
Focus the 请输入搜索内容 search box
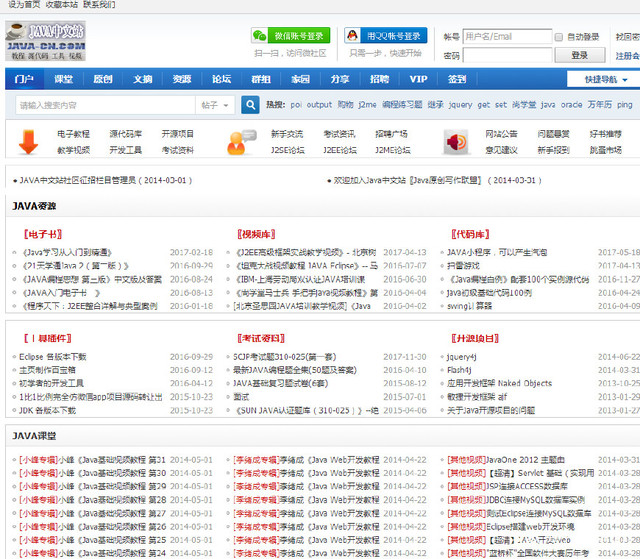coord(105,105)
